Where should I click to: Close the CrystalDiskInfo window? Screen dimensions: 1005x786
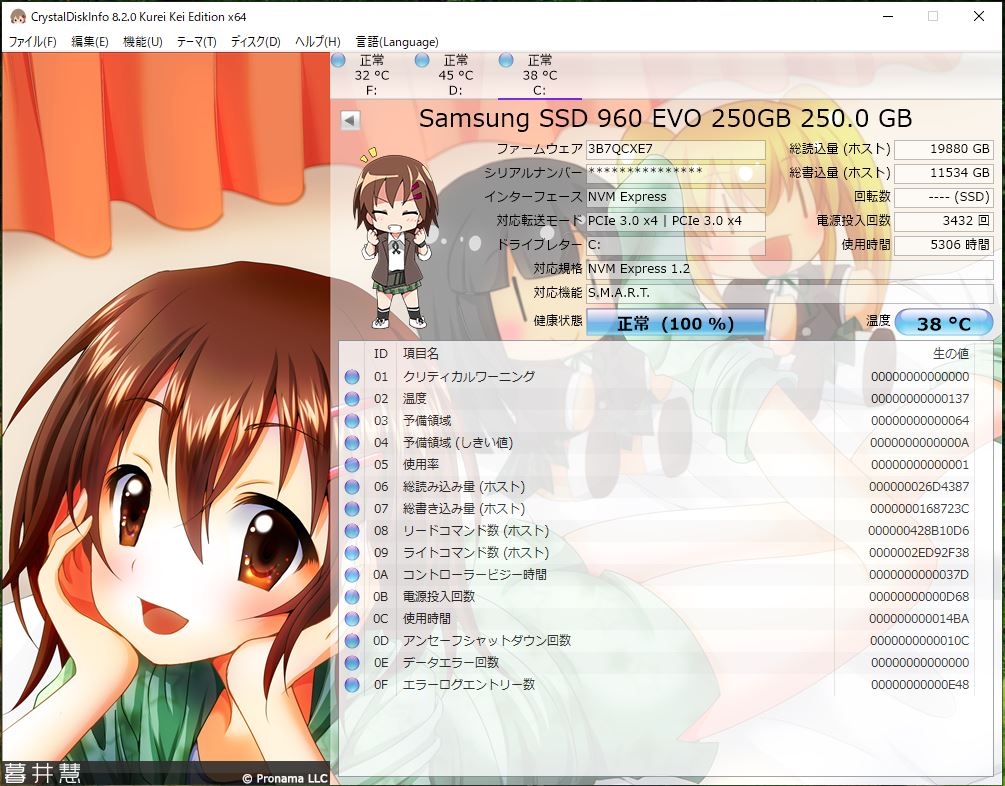point(979,16)
